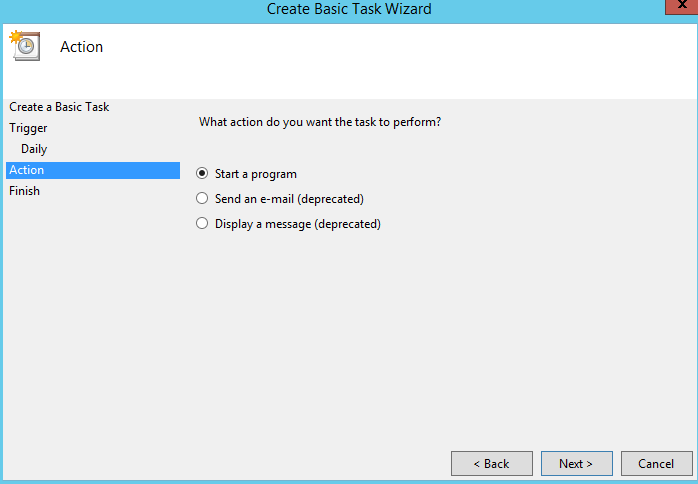Proceed with the Next button
This screenshot has width=698, height=484.
(x=576, y=463)
